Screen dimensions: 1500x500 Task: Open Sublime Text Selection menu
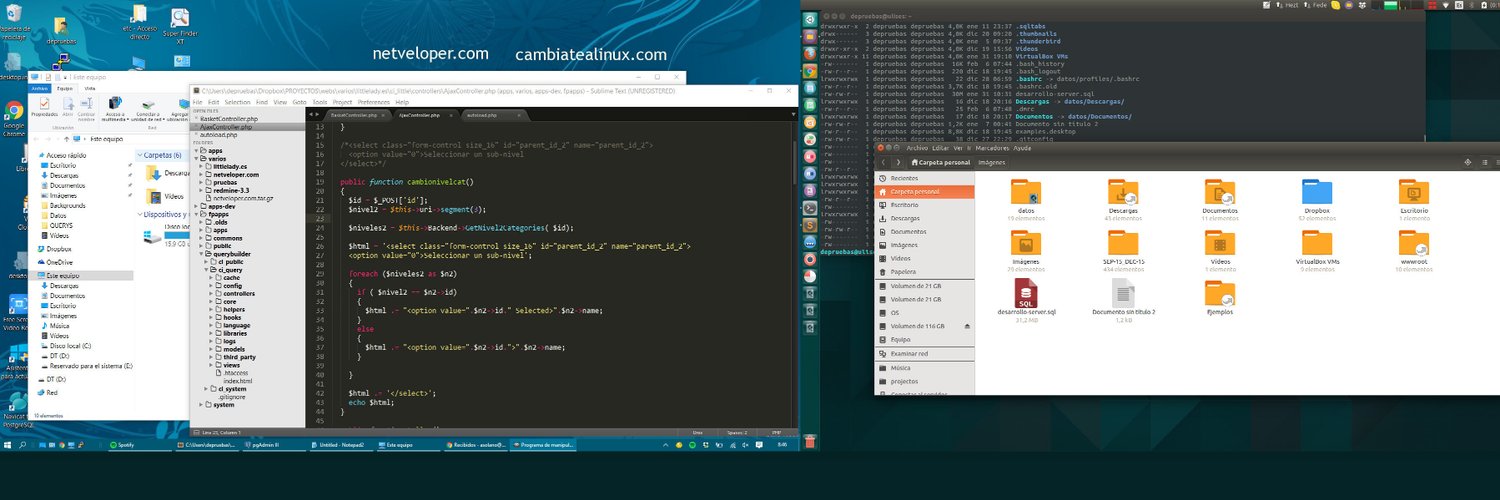click(238, 102)
